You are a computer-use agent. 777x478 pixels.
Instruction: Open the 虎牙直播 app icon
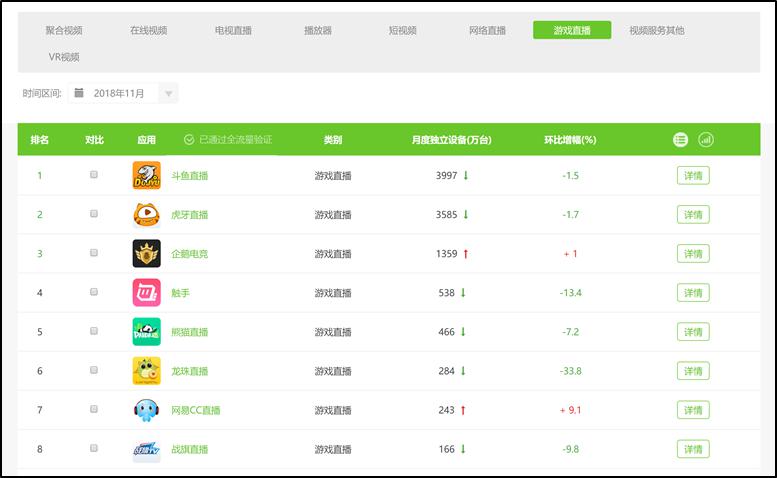147,214
